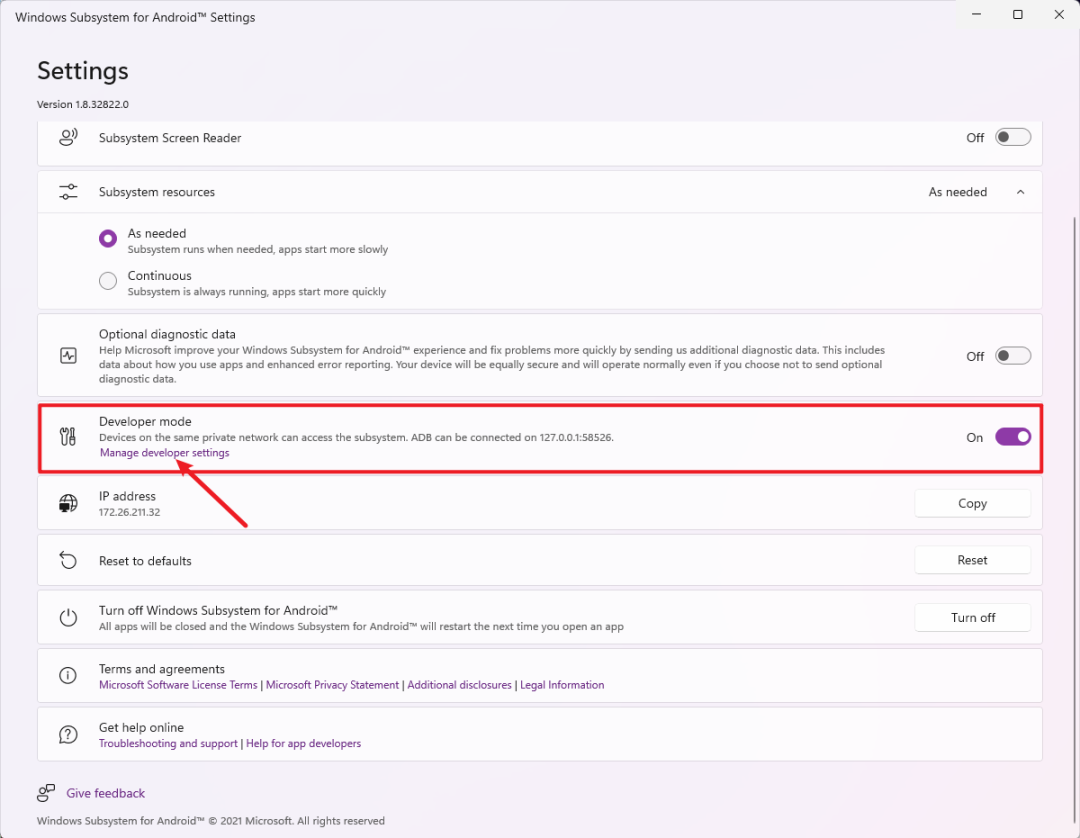Click the Settings heading
Image resolution: width=1080 pixels, height=838 pixels.
coord(83,71)
